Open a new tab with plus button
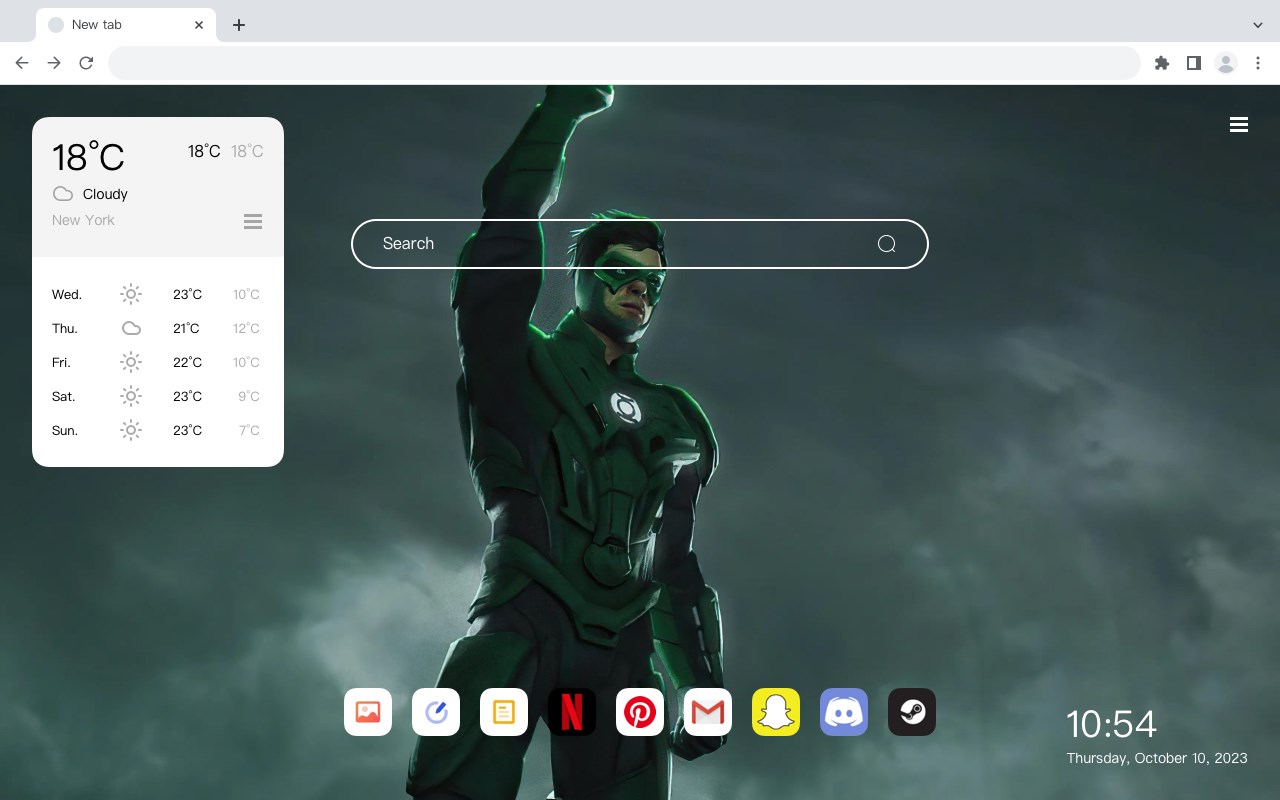 239,25
